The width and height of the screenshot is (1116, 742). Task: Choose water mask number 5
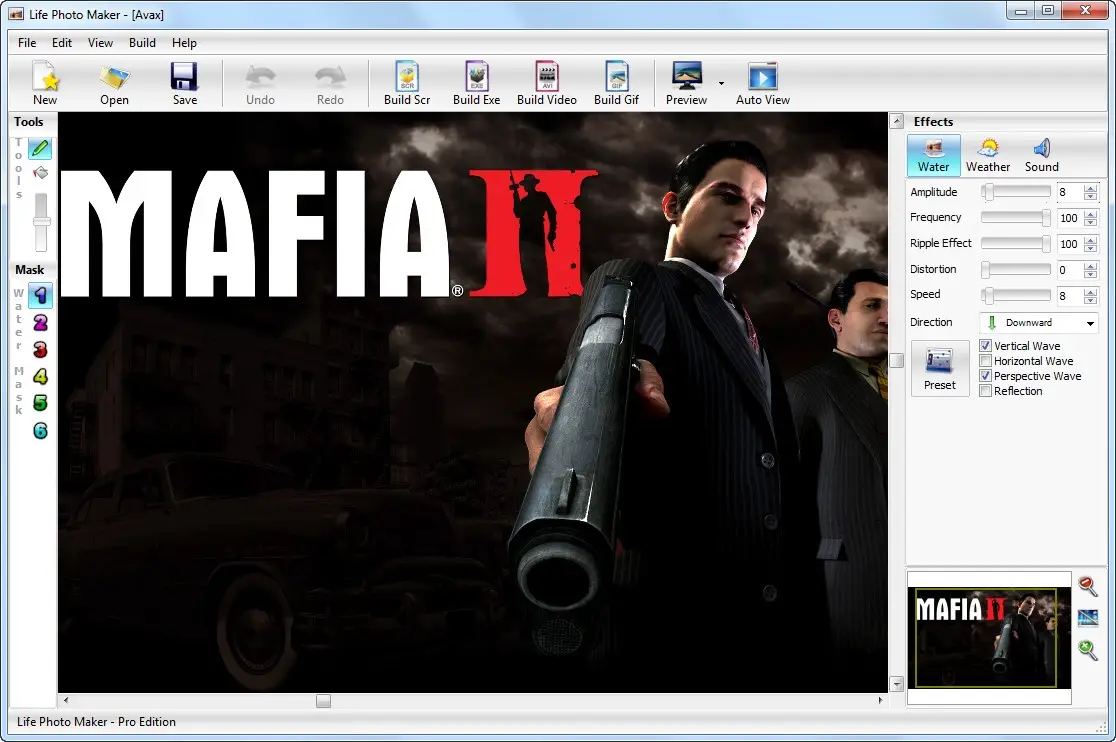pos(41,403)
